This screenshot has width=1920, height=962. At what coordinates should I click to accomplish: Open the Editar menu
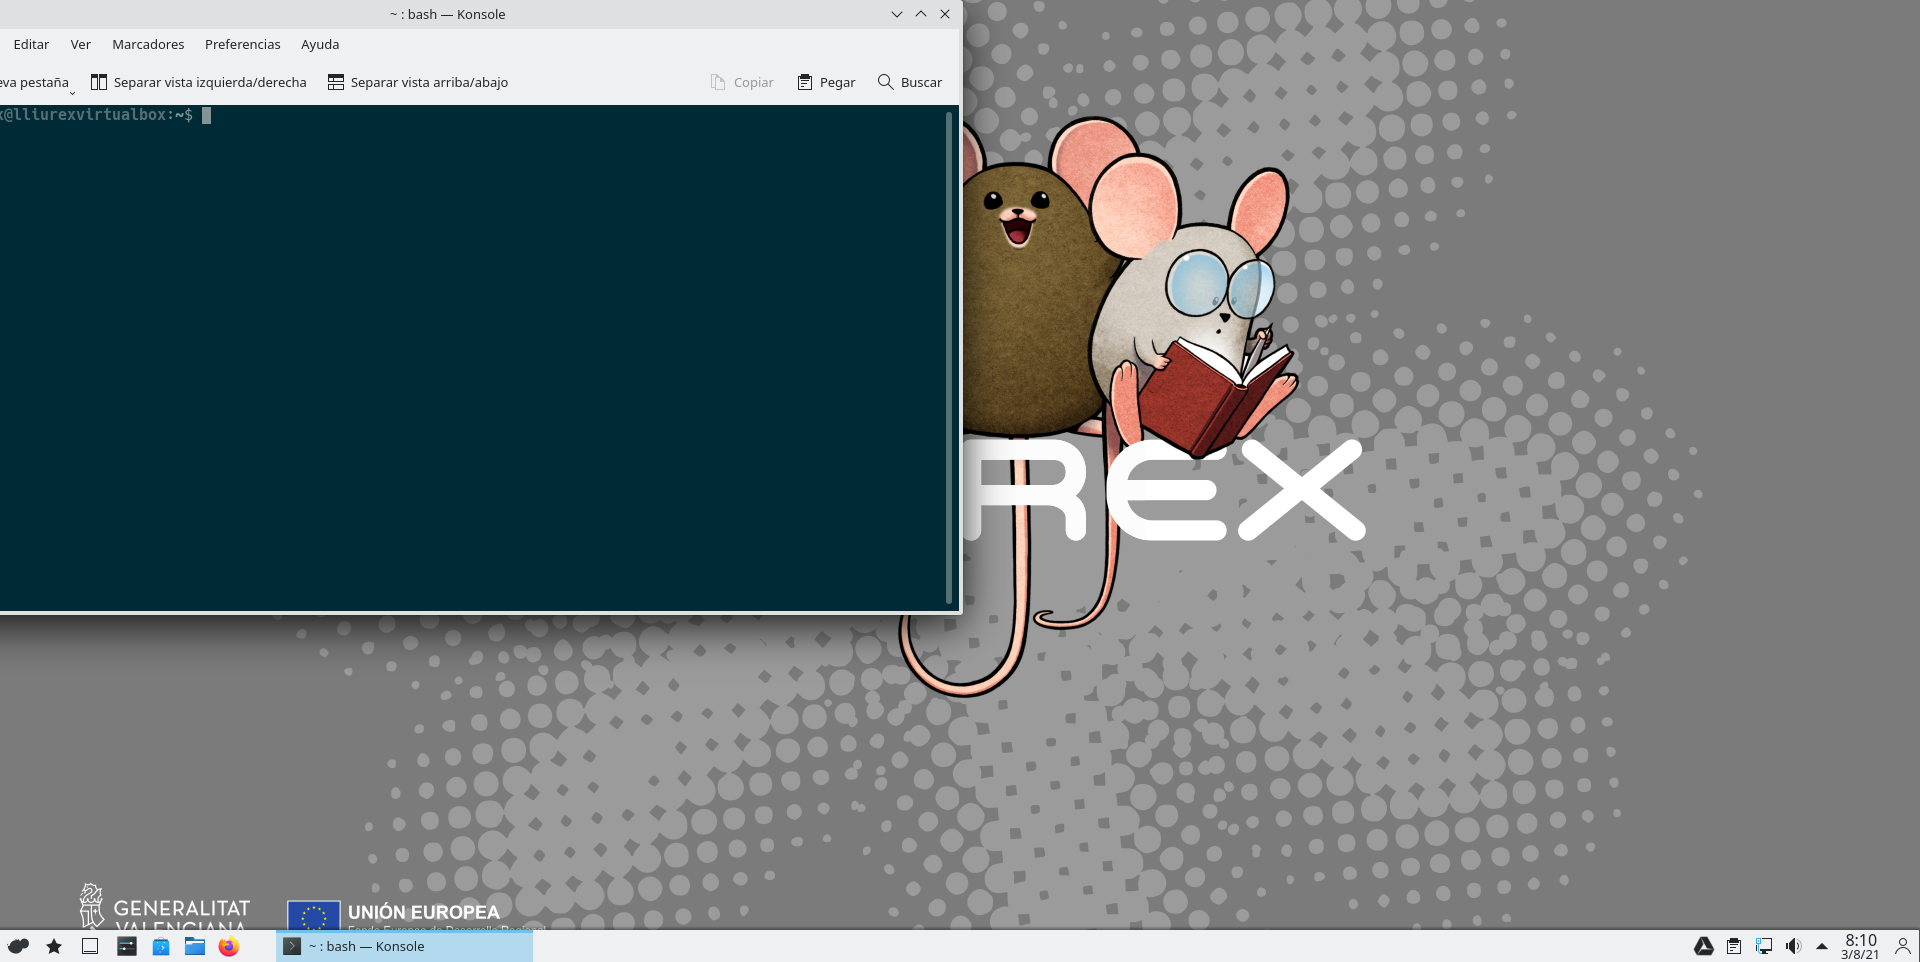[31, 44]
